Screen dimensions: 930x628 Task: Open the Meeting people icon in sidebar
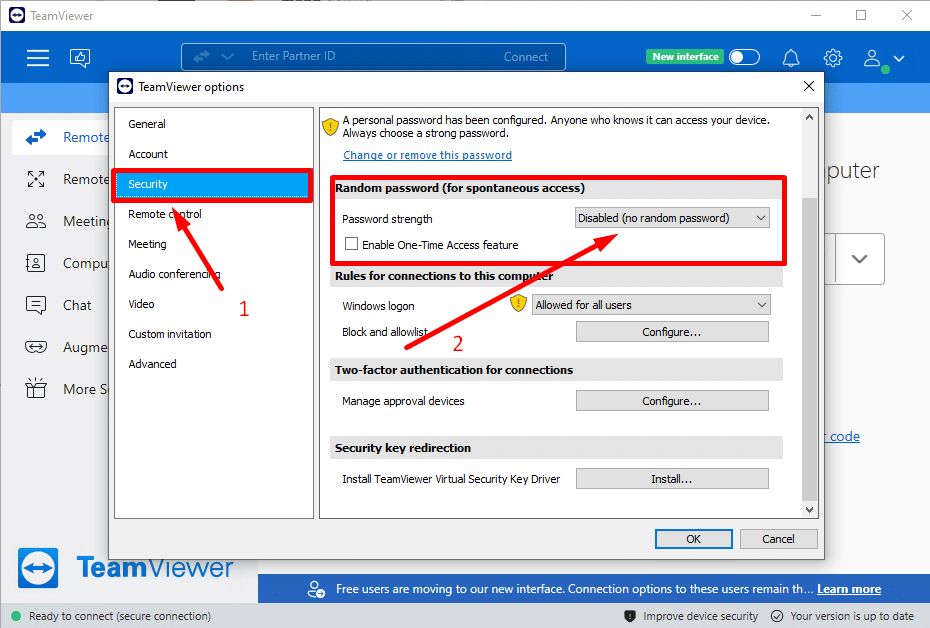click(x=36, y=221)
